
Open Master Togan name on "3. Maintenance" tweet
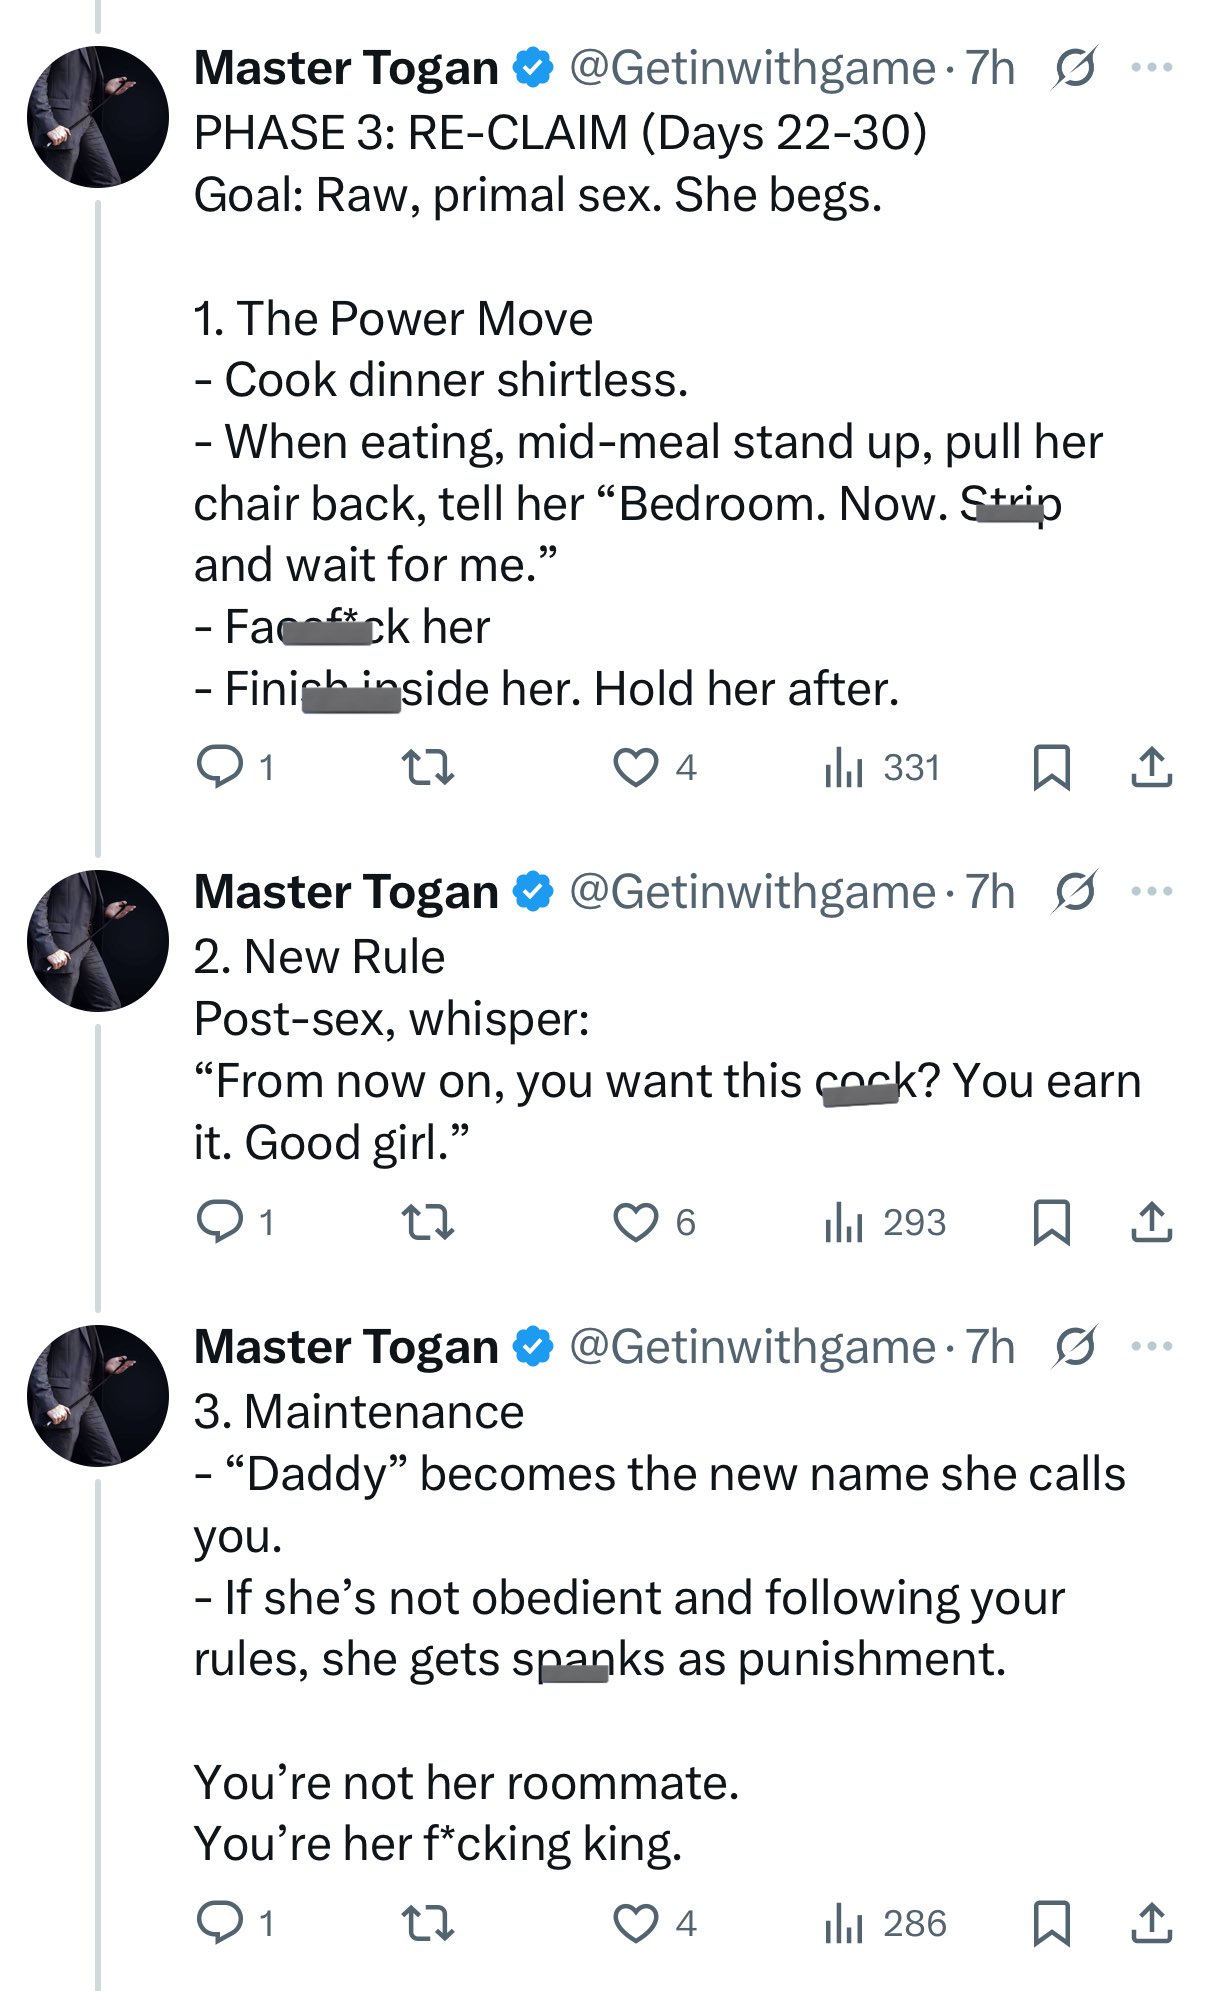[x=346, y=1346]
